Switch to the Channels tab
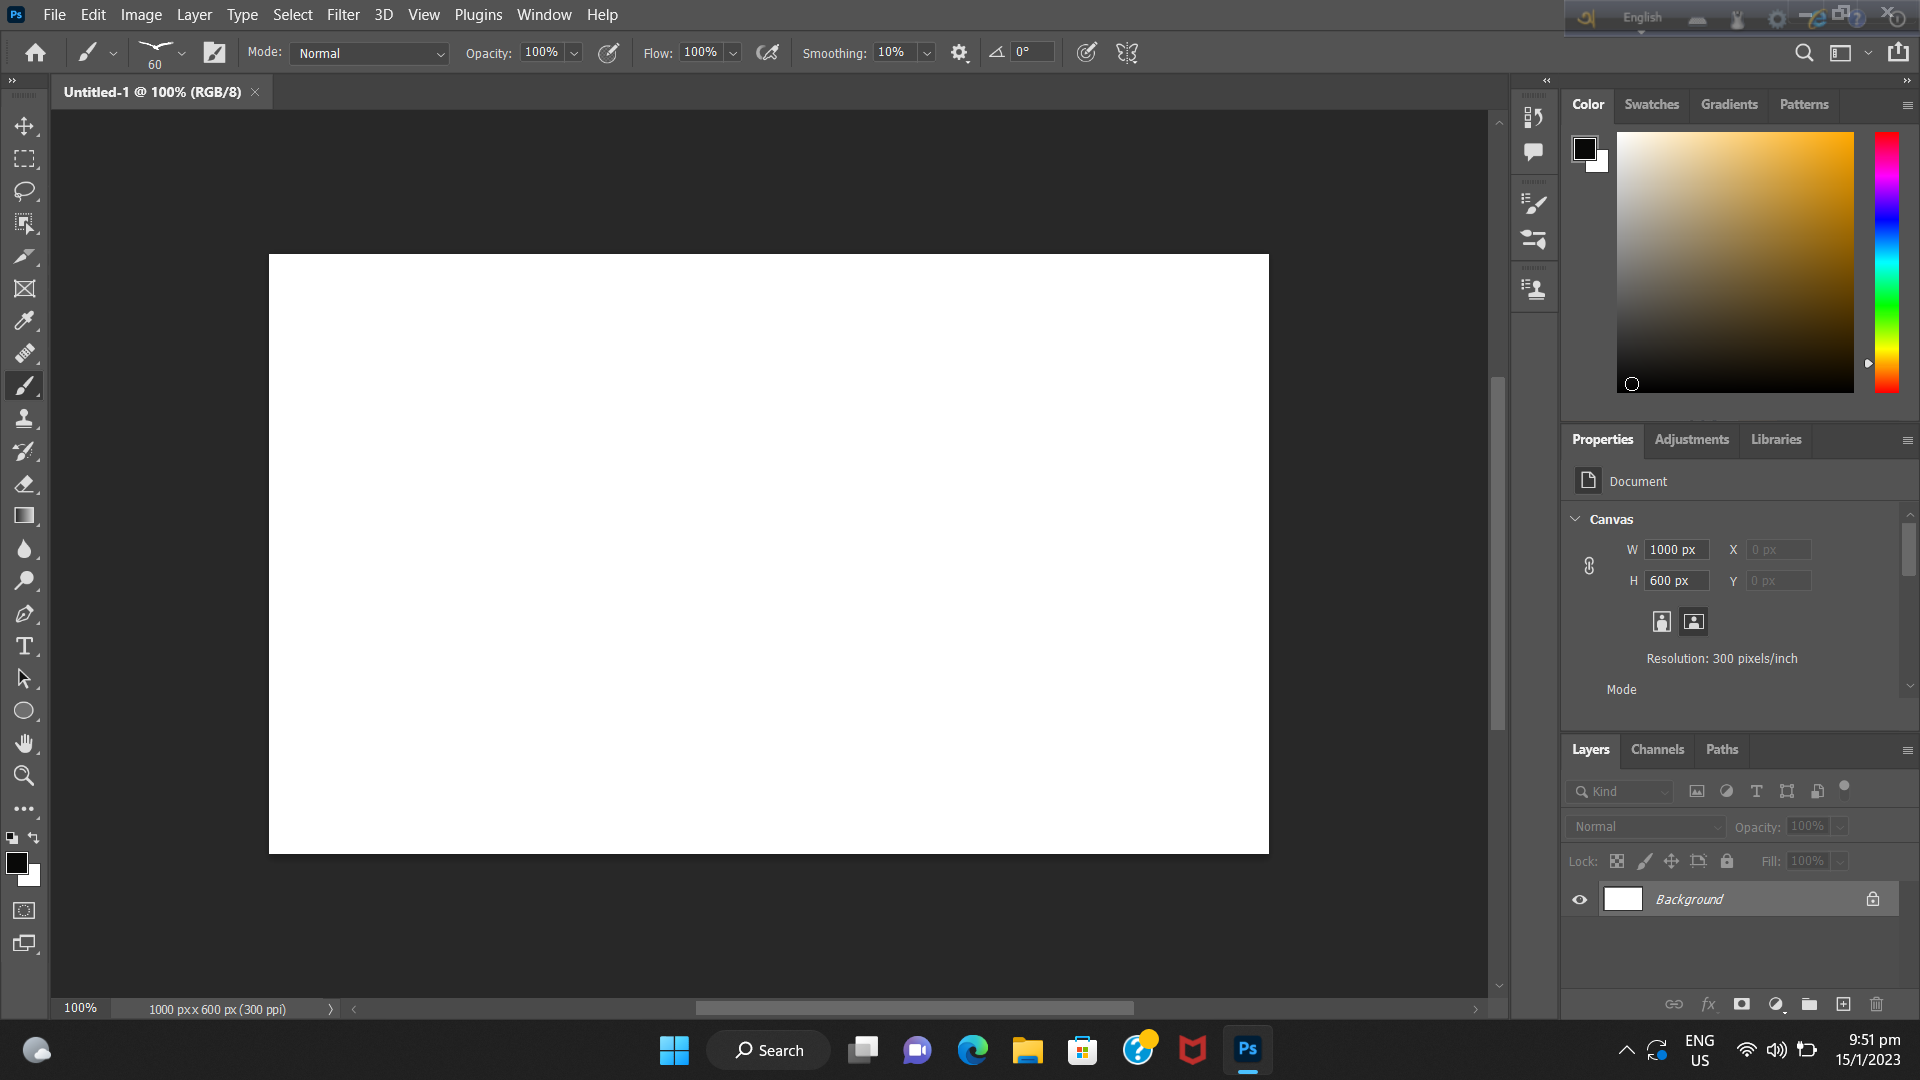Image resolution: width=1920 pixels, height=1080 pixels. click(1657, 749)
